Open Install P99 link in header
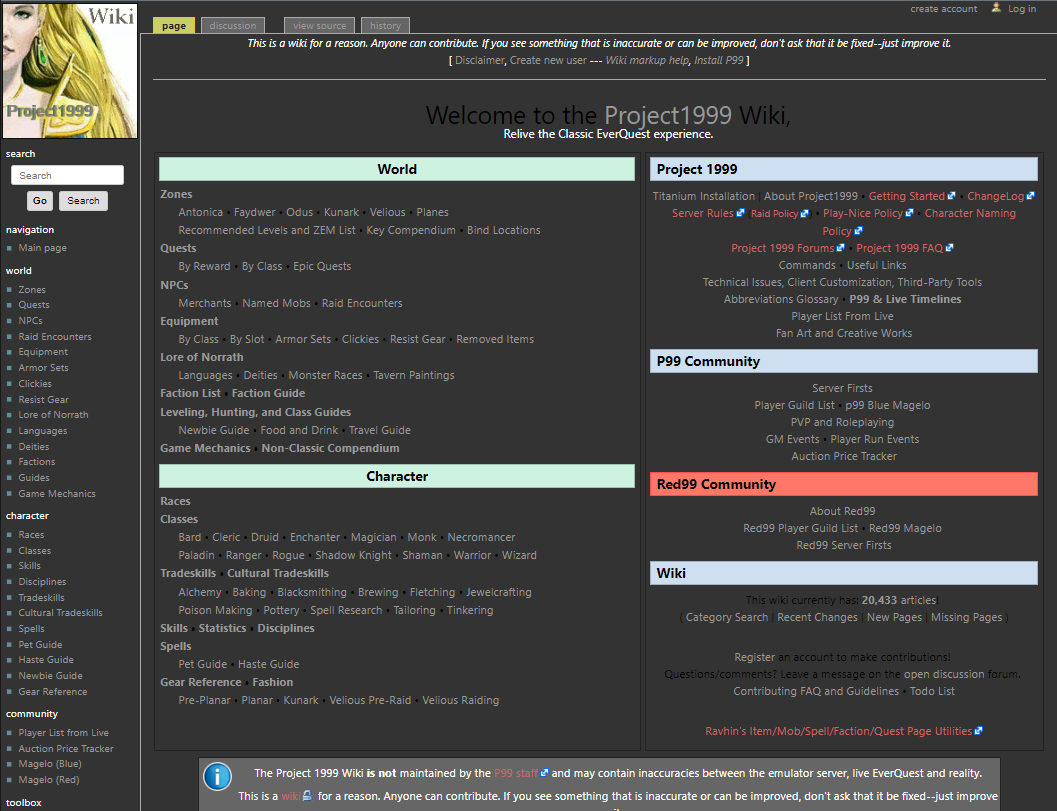 tap(719, 60)
